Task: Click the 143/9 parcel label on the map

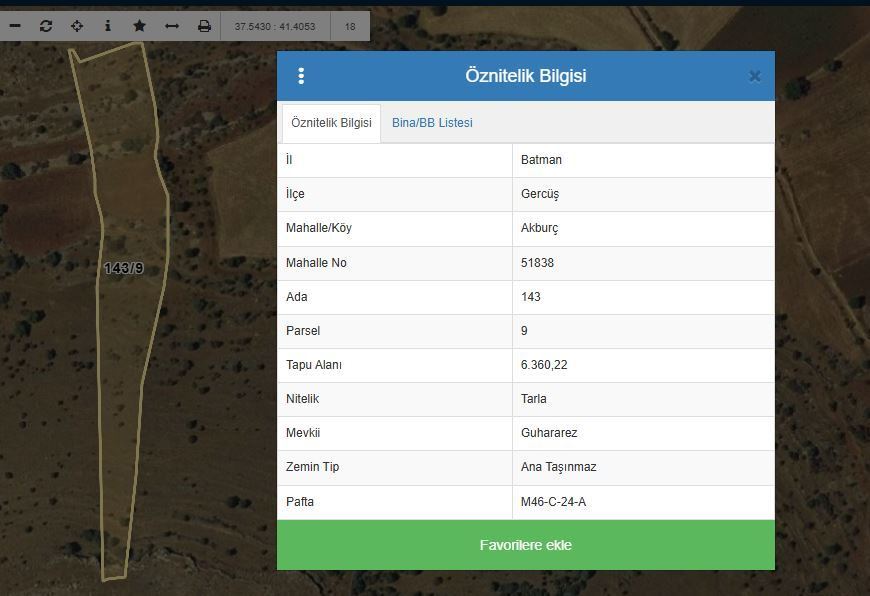Action: (124, 268)
